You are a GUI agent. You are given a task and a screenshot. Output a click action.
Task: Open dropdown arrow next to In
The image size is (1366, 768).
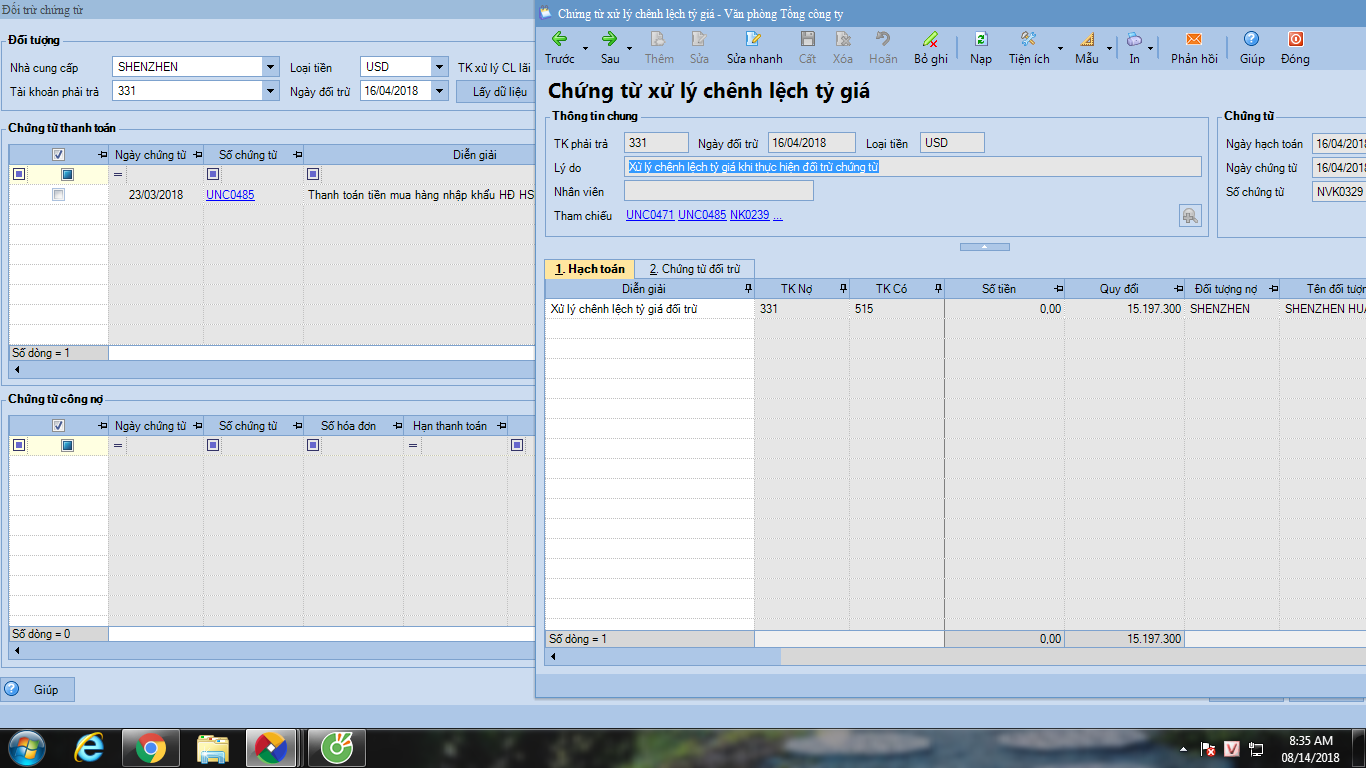click(x=1151, y=48)
